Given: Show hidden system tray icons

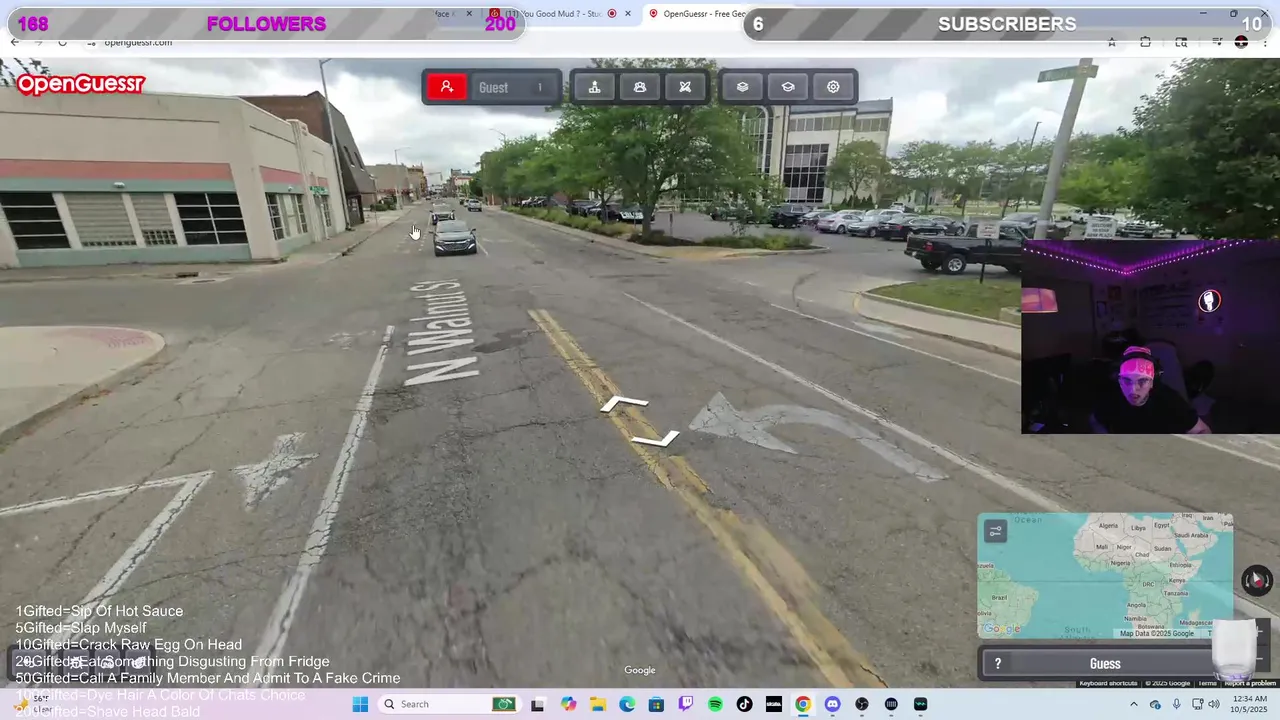Looking at the screenshot, I should pos(1133,704).
